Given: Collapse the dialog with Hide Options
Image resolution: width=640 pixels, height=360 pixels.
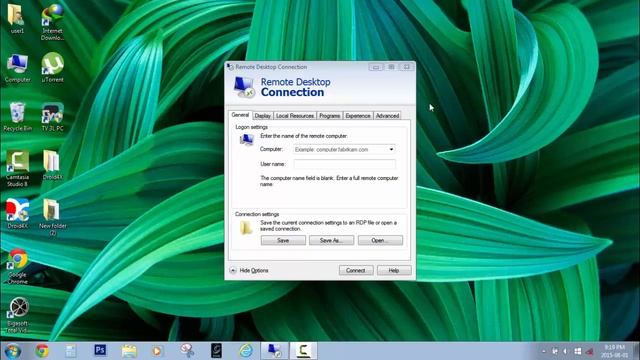Looking at the screenshot, I should coord(249,270).
